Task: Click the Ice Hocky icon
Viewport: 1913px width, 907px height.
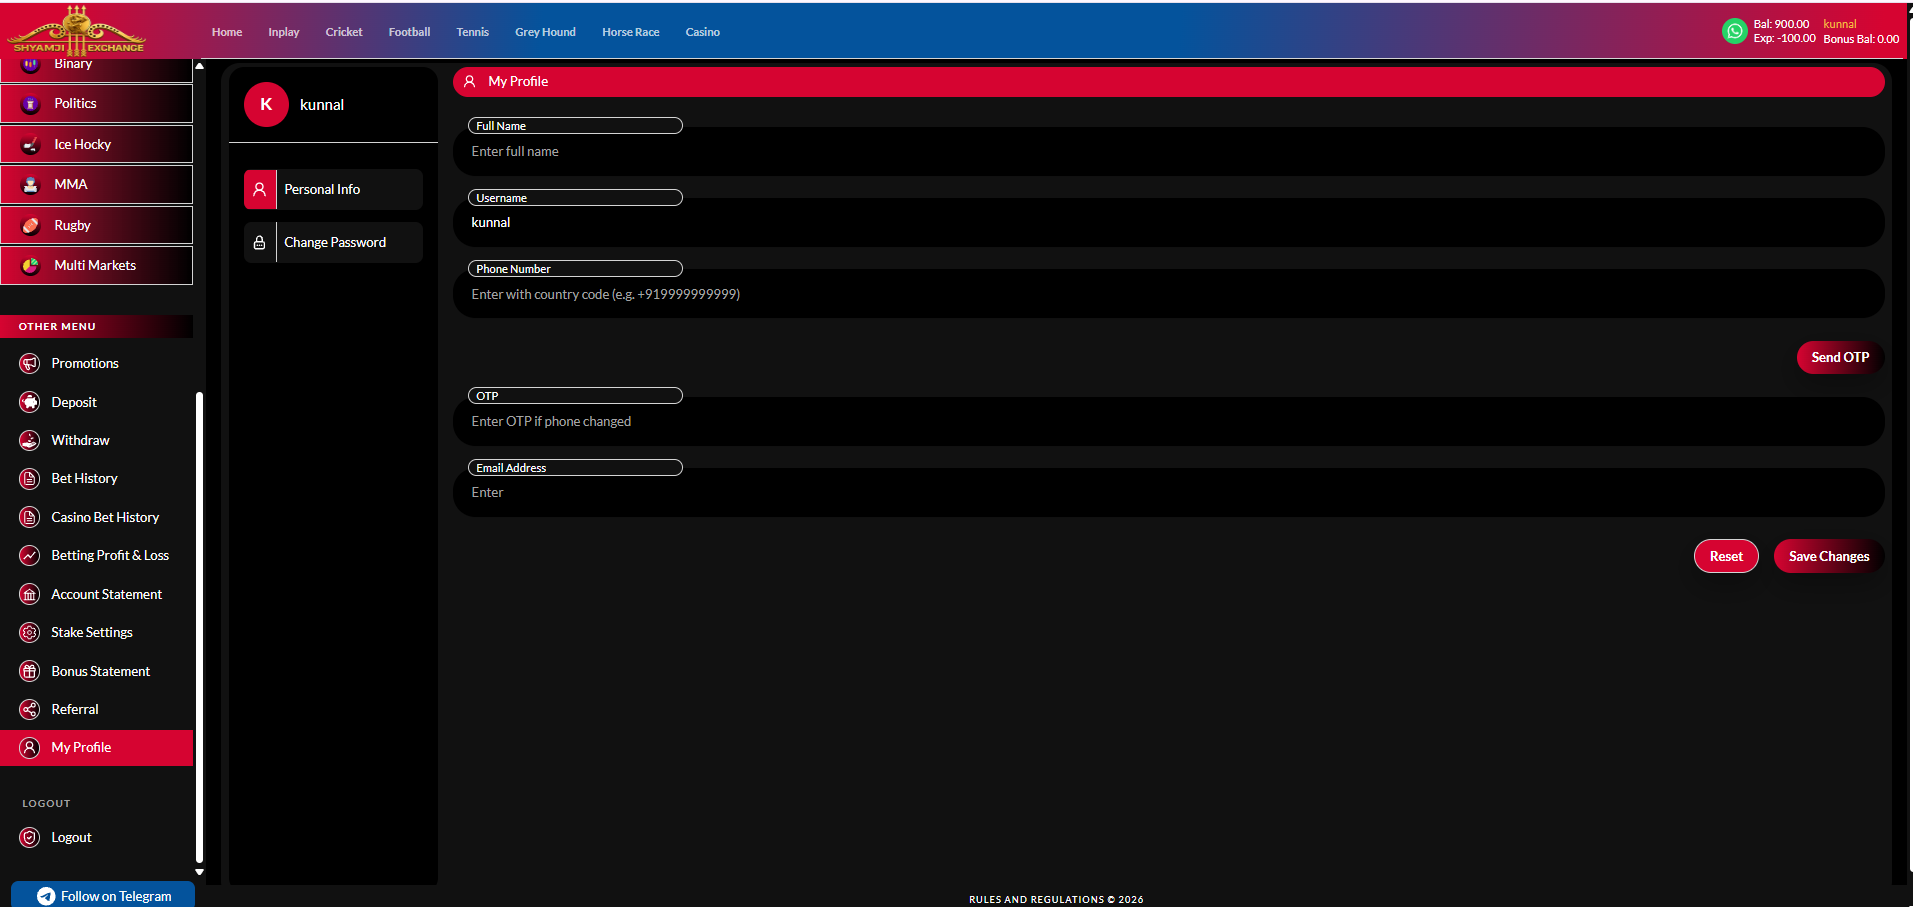Action: [x=30, y=144]
